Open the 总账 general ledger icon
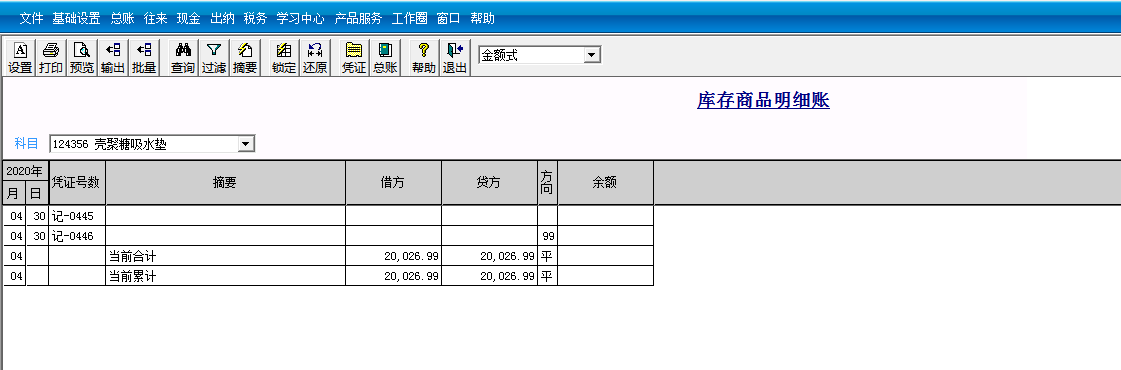1121x370 pixels. pos(385,58)
